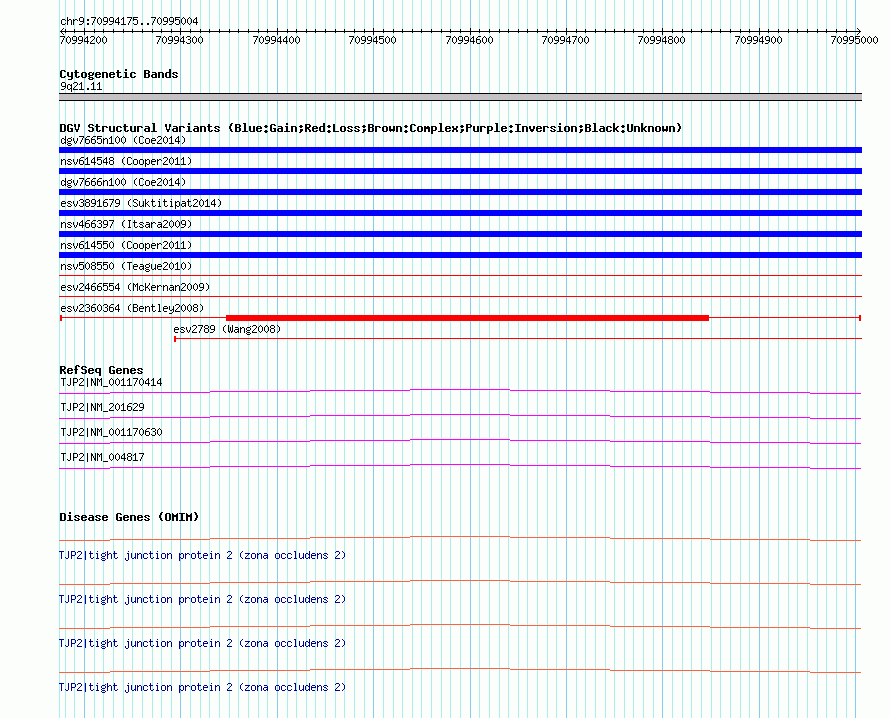890x718 pixels.
Task: Click the chr9:70994175..70995004 coordinate label
Action: 129,21
